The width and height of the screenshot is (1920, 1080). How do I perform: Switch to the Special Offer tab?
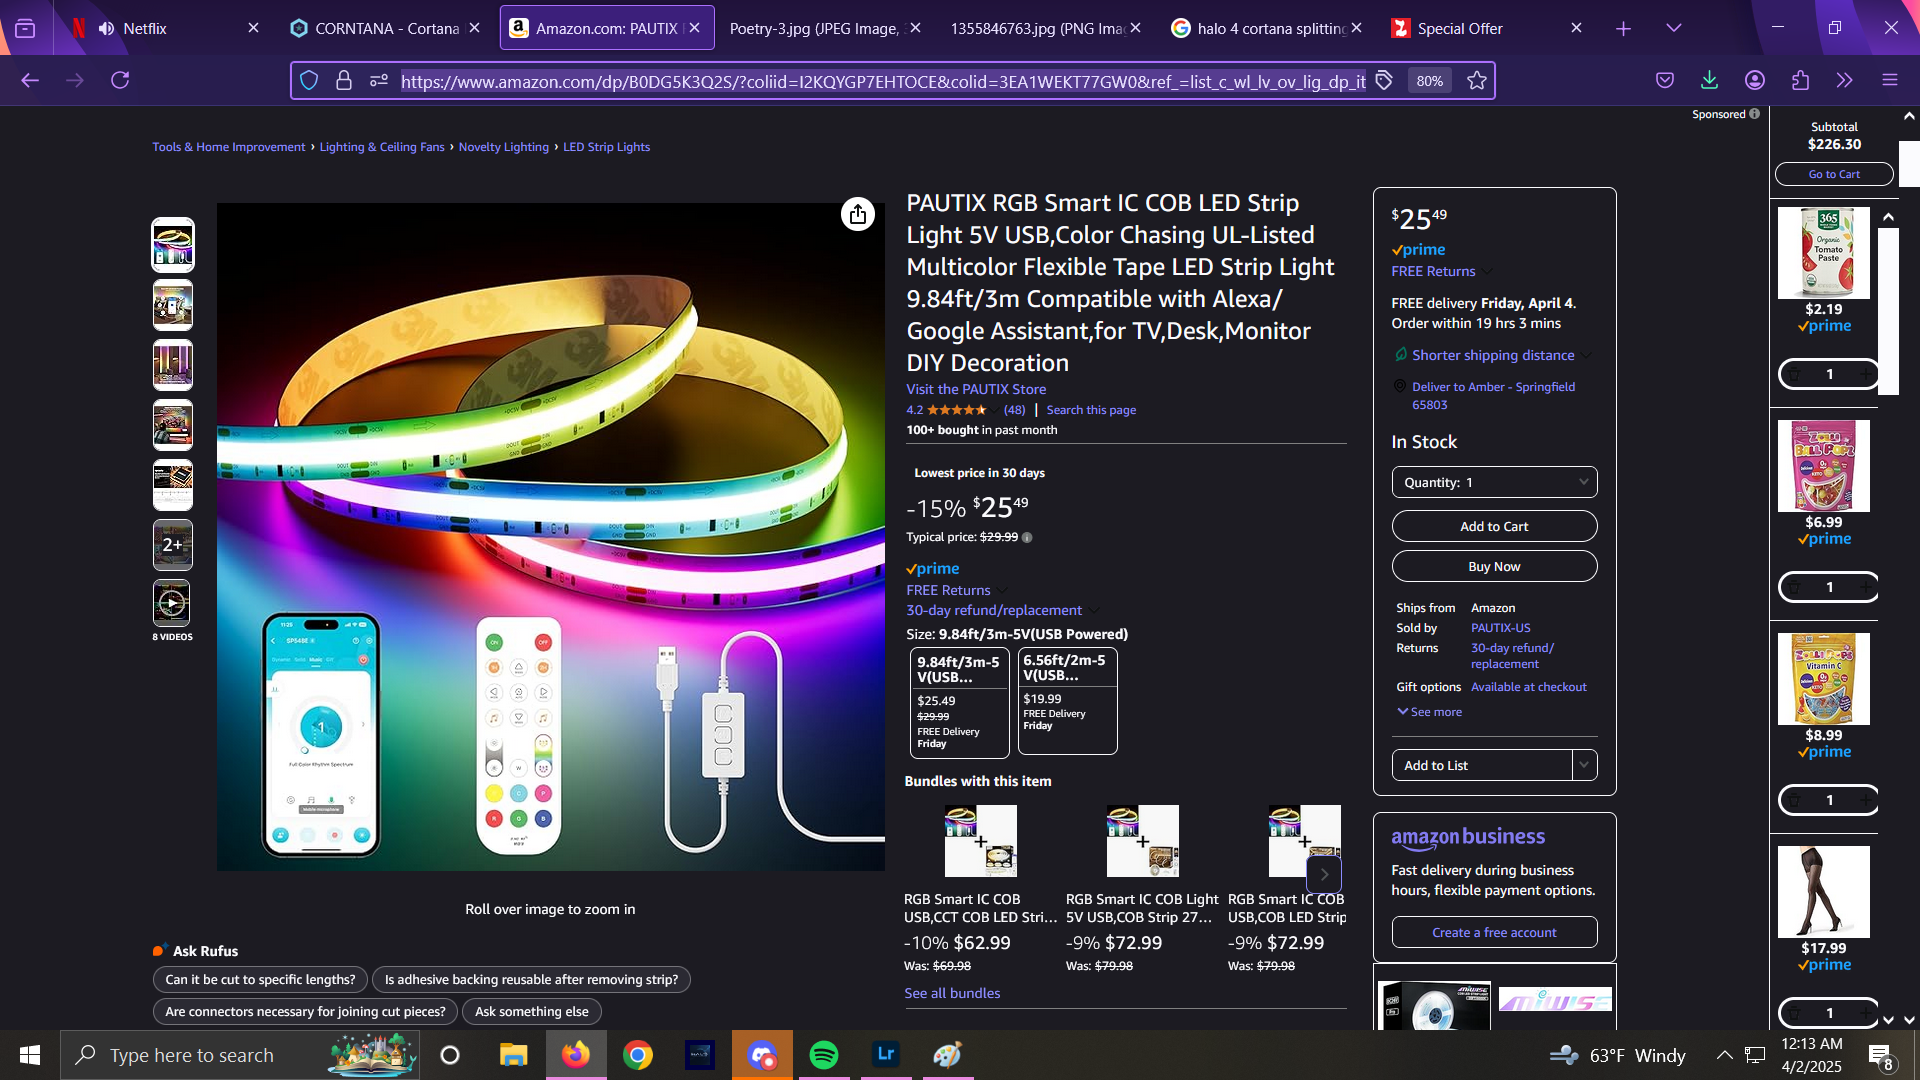click(1460, 28)
